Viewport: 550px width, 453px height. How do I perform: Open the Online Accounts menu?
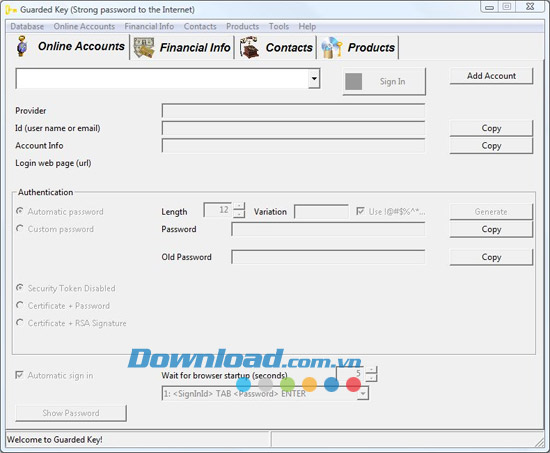(84, 26)
